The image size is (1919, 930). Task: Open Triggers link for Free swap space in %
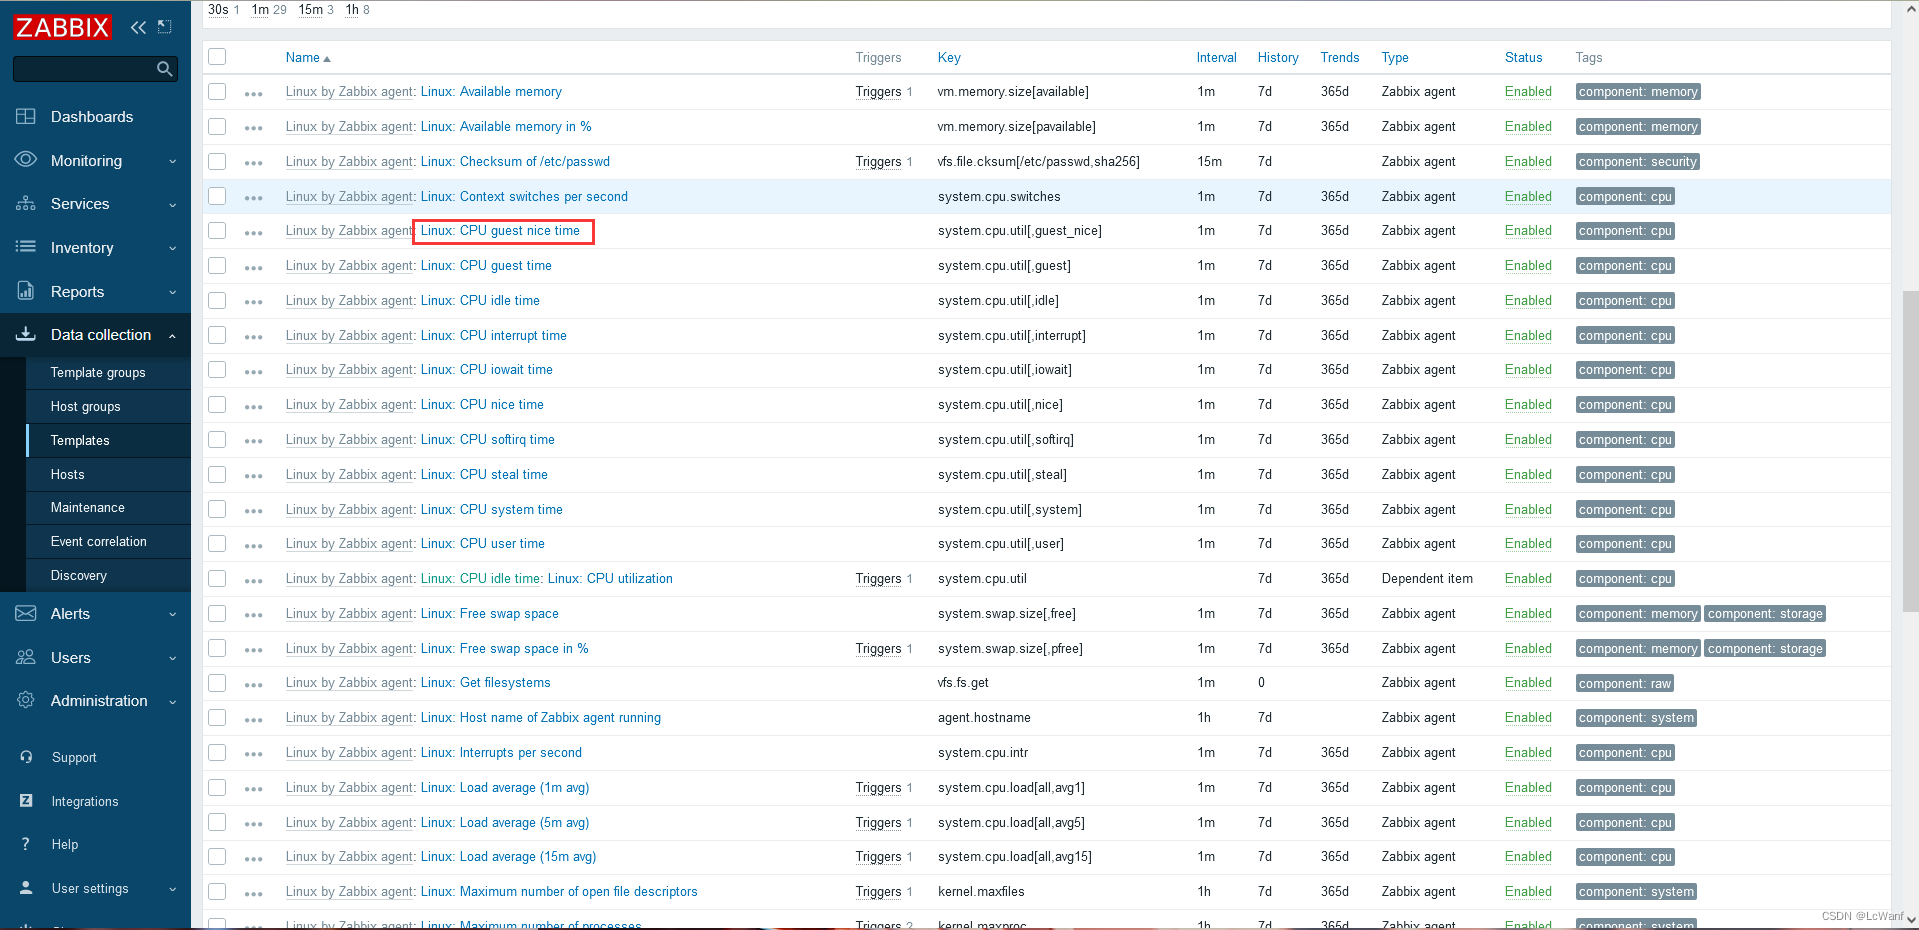[878, 648]
